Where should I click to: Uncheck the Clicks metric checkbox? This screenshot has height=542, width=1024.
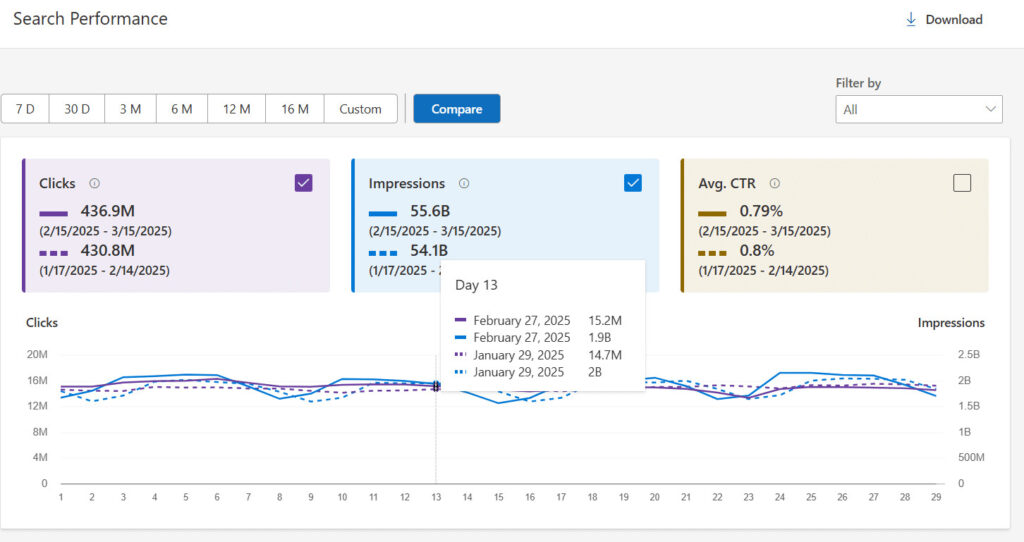click(304, 182)
